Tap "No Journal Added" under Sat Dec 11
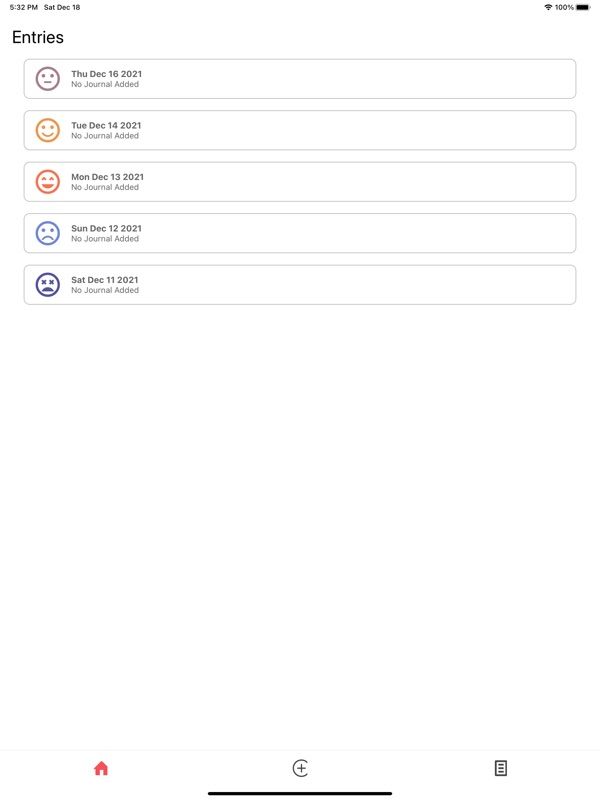The height and width of the screenshot is (800, 600). pos(105,291)
